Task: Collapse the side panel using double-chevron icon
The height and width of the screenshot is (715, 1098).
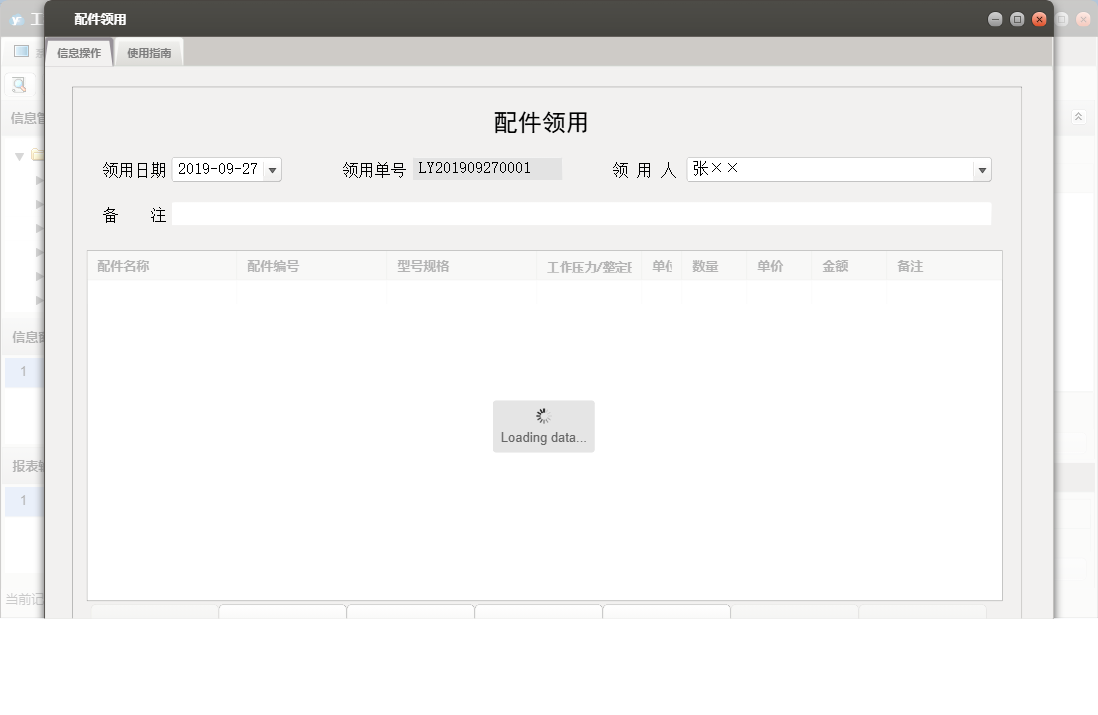Action: pyautogui.click(x=1078, y=117)
